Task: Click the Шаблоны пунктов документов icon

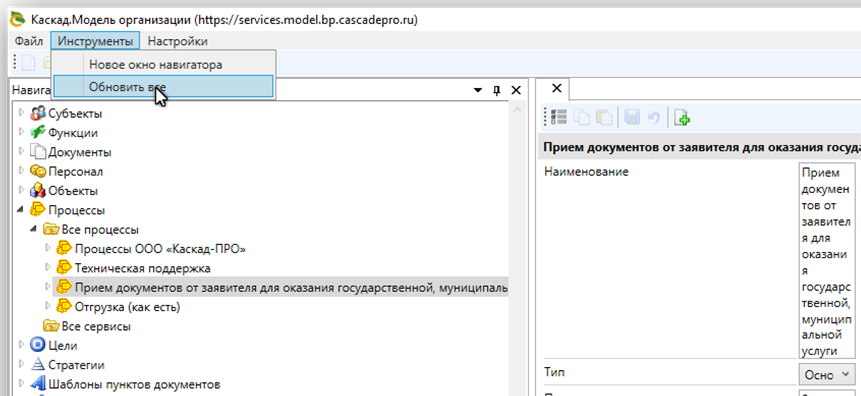Action: [x=38, y=384]
